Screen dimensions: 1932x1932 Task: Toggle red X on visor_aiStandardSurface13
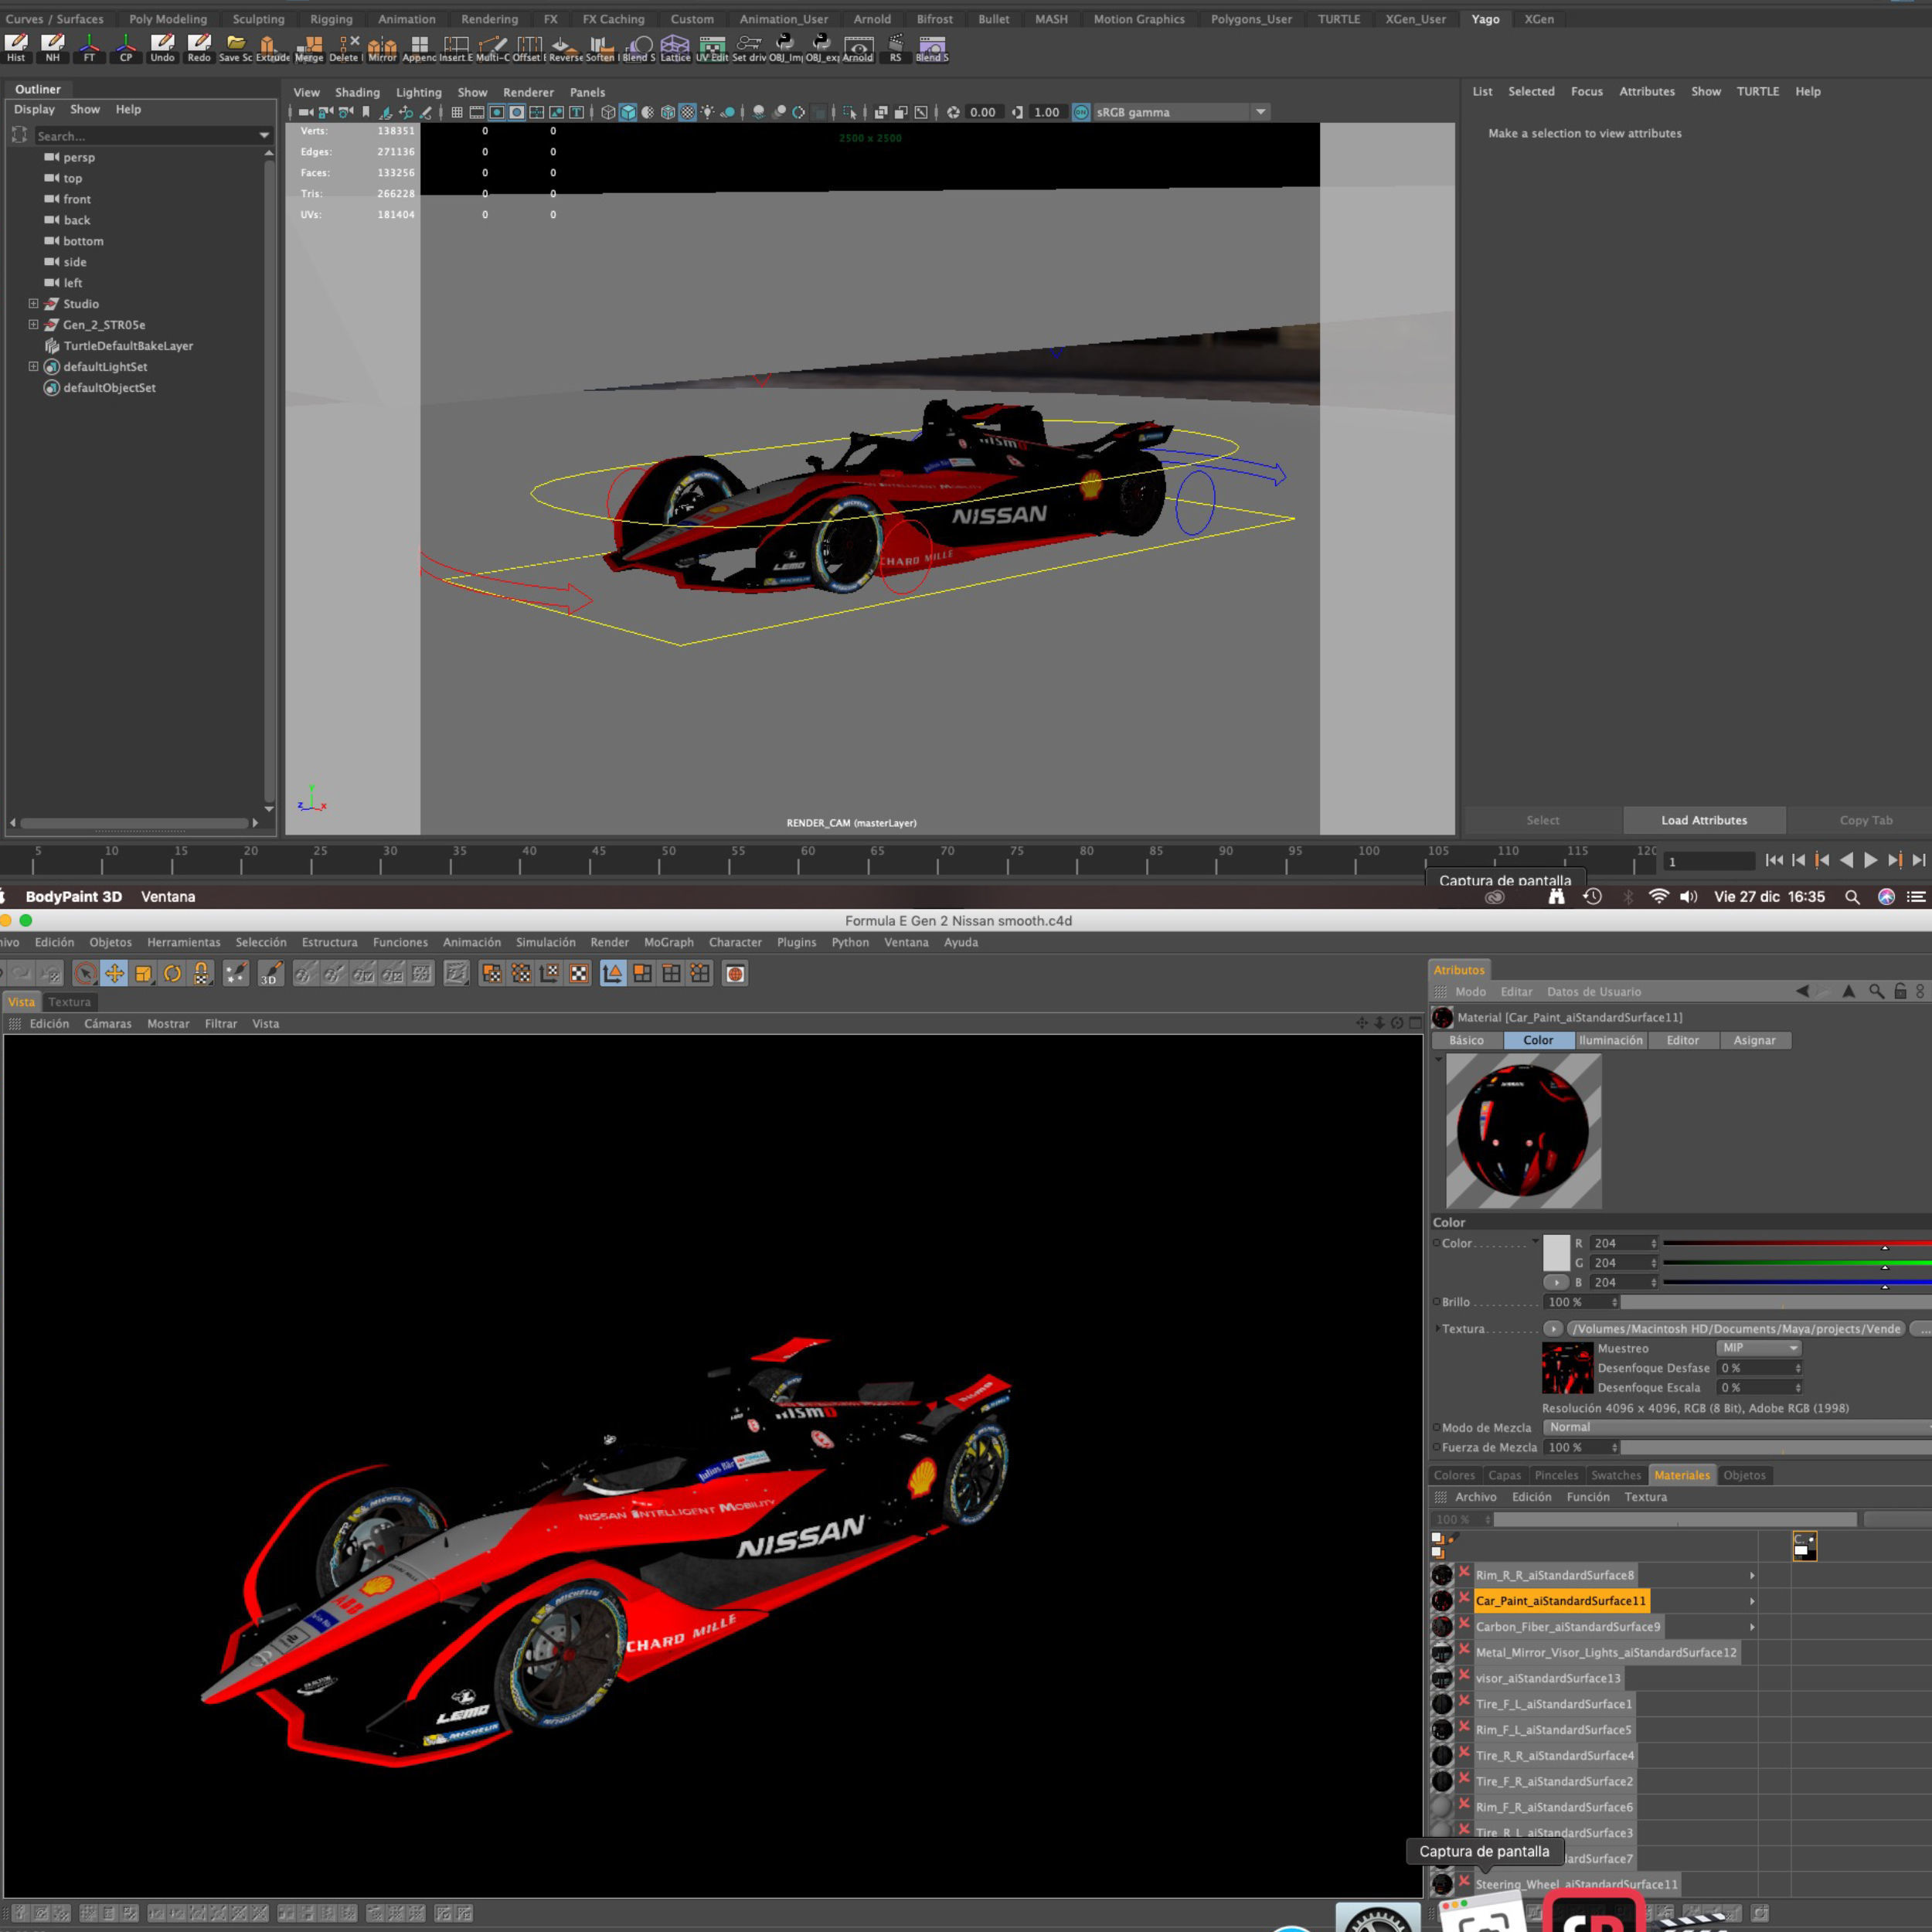tap(1464, 1676)
